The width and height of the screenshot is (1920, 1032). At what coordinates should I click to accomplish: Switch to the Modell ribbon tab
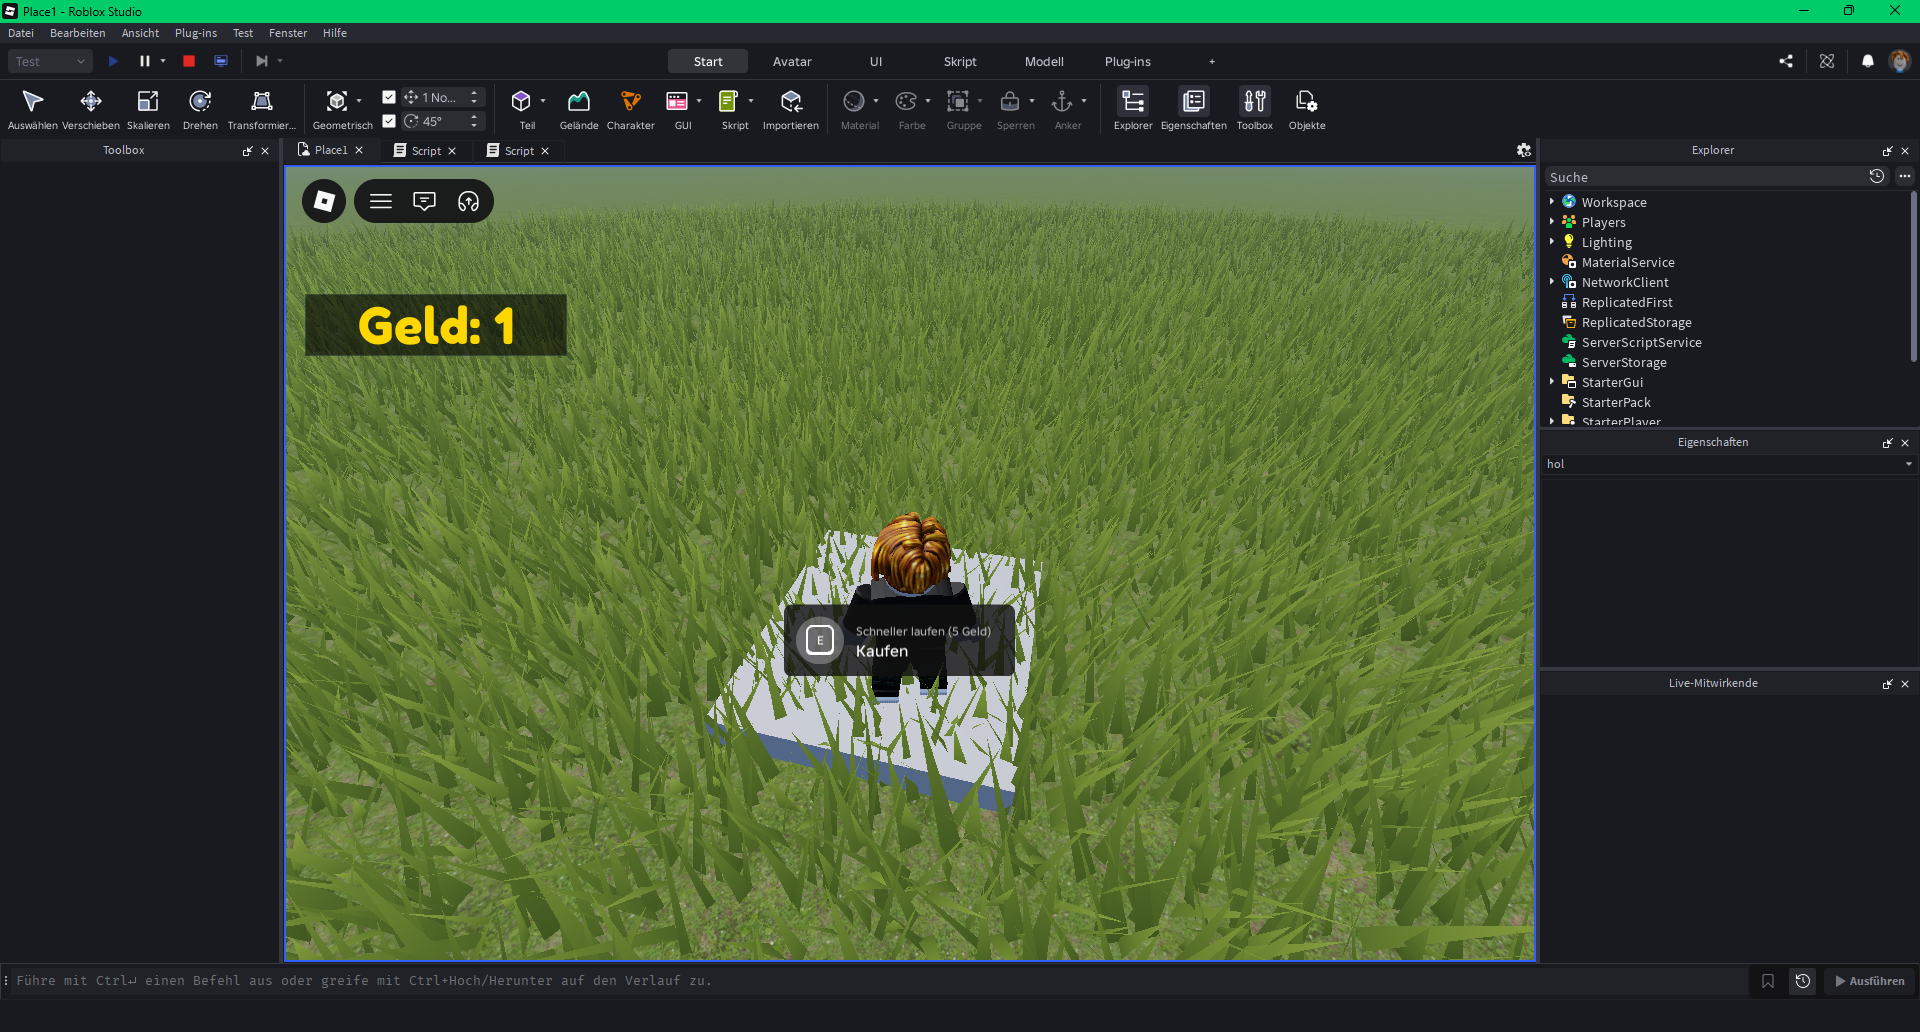[1044, 61]
